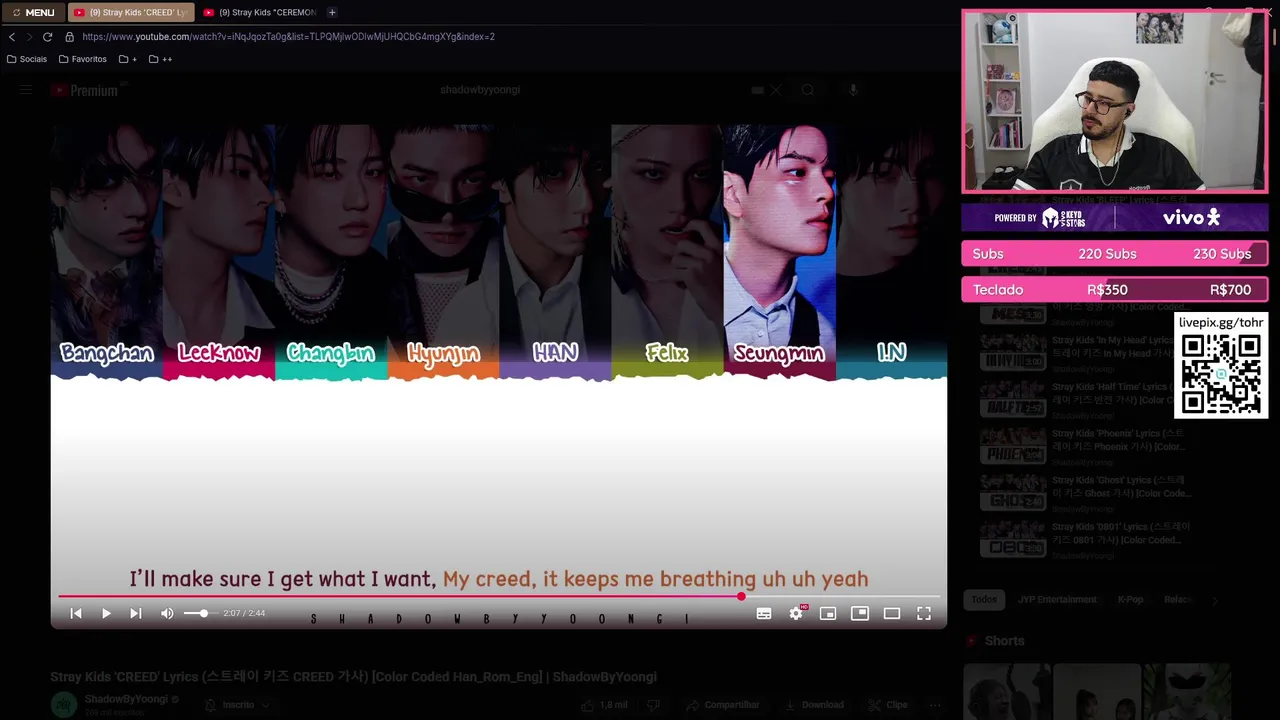Open the '++' bookmarks folder
Viewport: 1280px width, 720px height.
[x=160, y=59]
